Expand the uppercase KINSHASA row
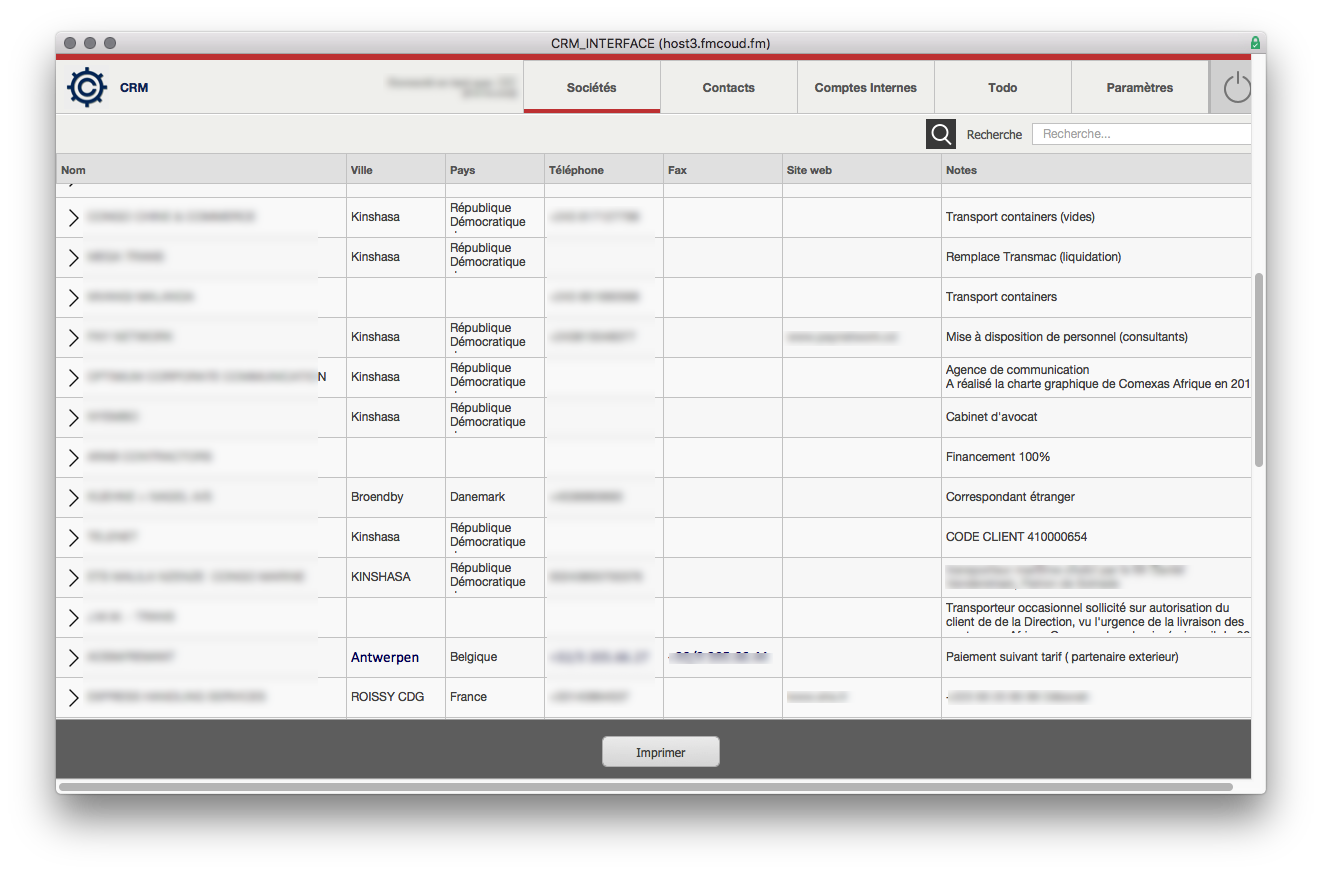This screenshot has height=874, width=1322. pyautogui.click(x=73, y=577)
